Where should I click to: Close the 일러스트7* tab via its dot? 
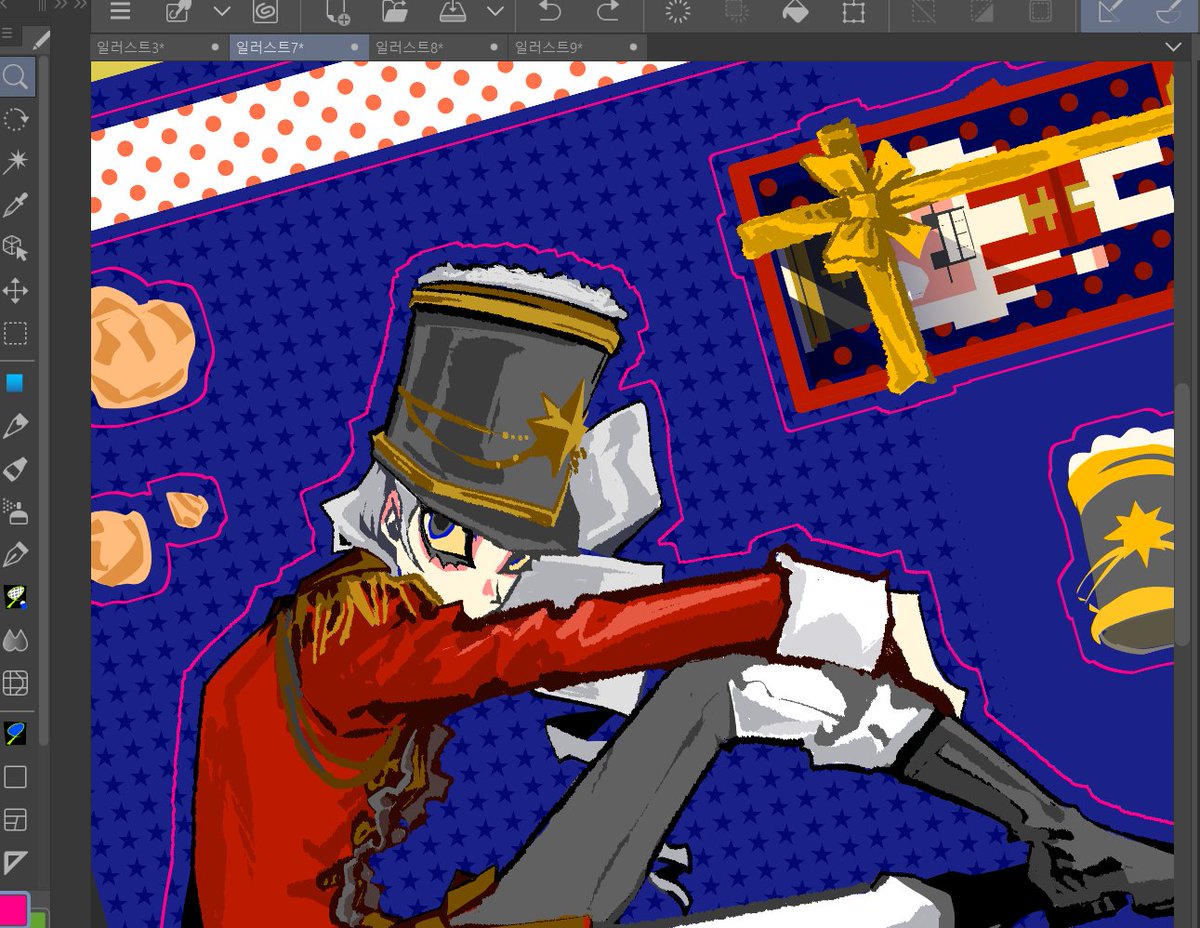[355, 47]
